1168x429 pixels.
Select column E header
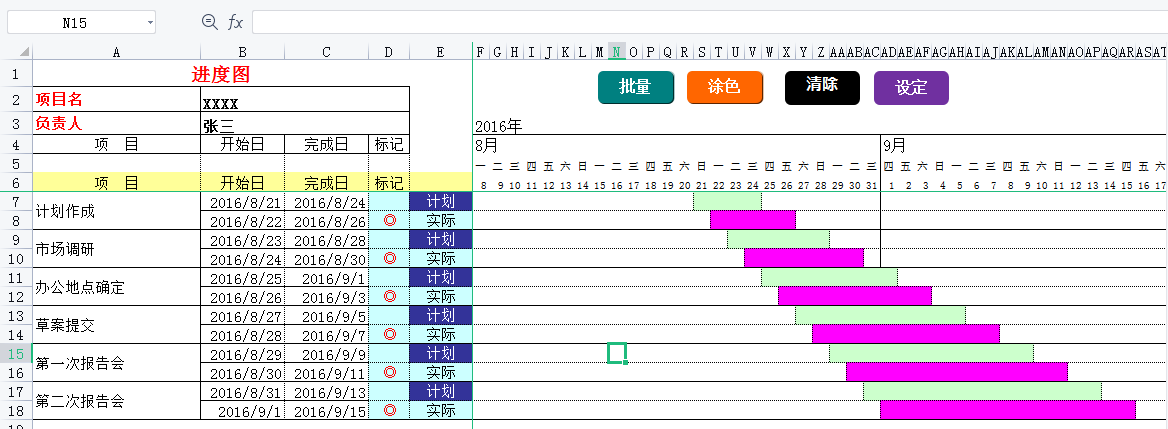(440, 52)
